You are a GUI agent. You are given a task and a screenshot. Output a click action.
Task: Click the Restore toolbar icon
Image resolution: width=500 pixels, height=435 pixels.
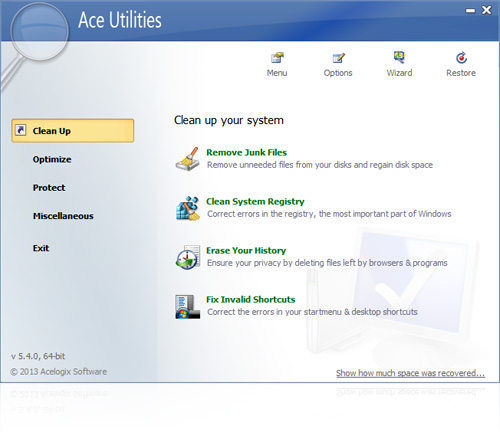pyautogui.click(x=461, y=58)
